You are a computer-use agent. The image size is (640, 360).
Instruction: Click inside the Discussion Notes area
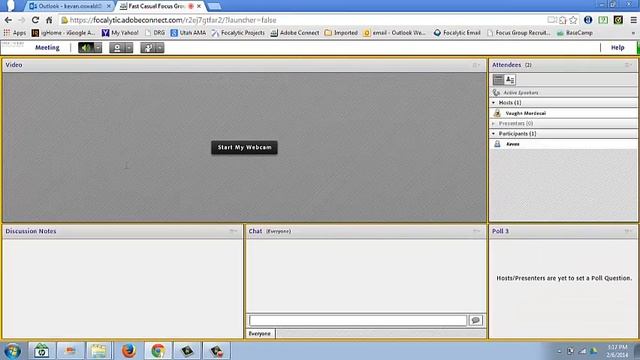(x=122, y=288)
